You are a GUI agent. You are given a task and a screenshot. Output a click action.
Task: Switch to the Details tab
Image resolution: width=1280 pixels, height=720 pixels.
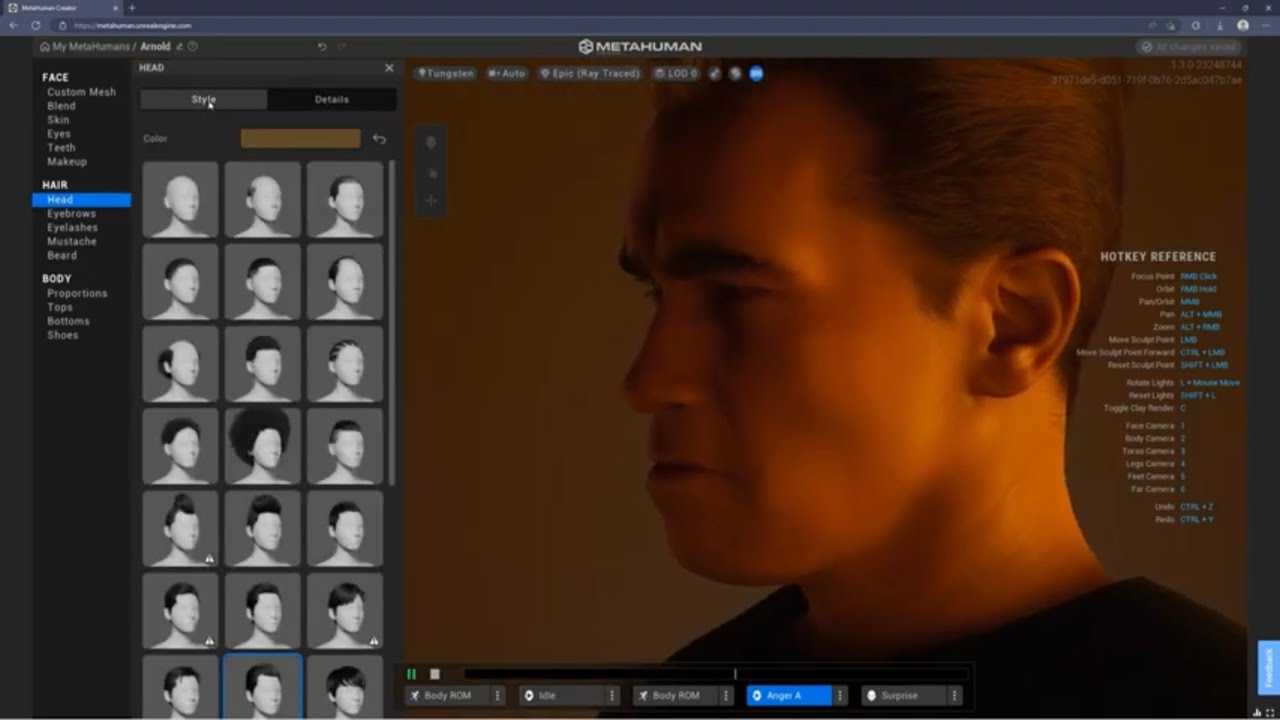tap(332, 99)
